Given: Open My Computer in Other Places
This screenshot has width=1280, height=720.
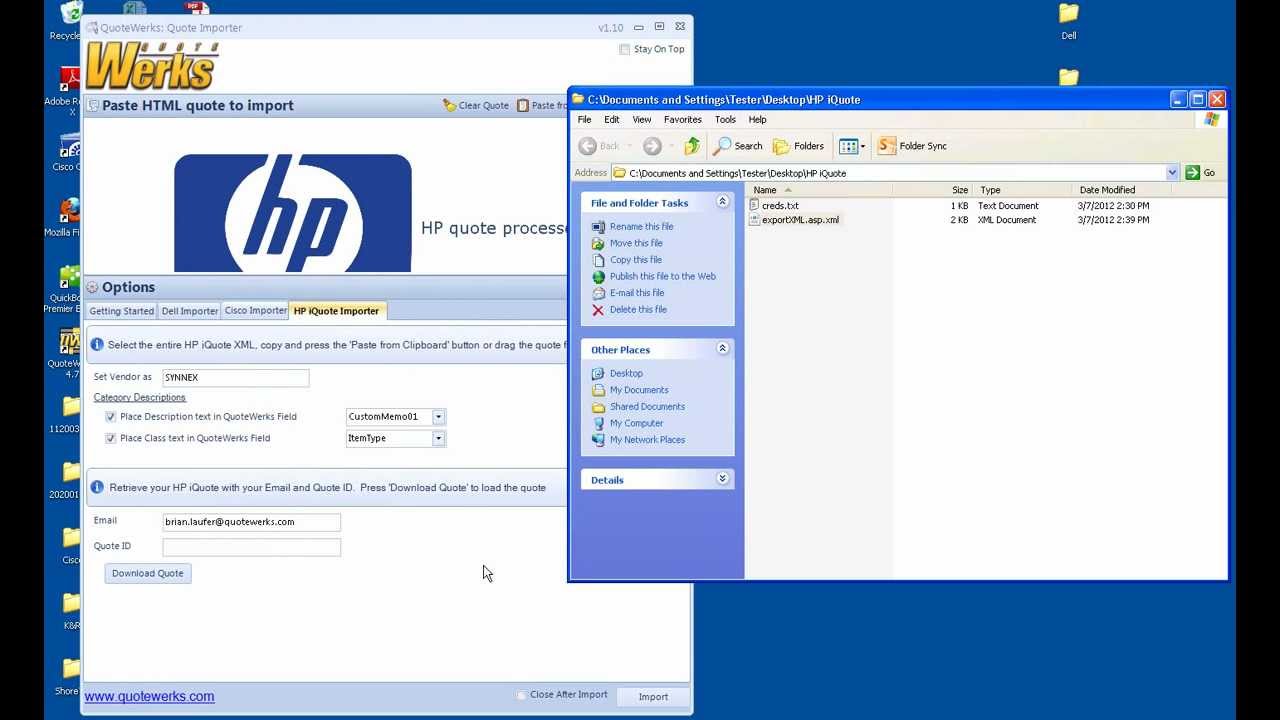Looking at the screenshot, I should point(636,423).
